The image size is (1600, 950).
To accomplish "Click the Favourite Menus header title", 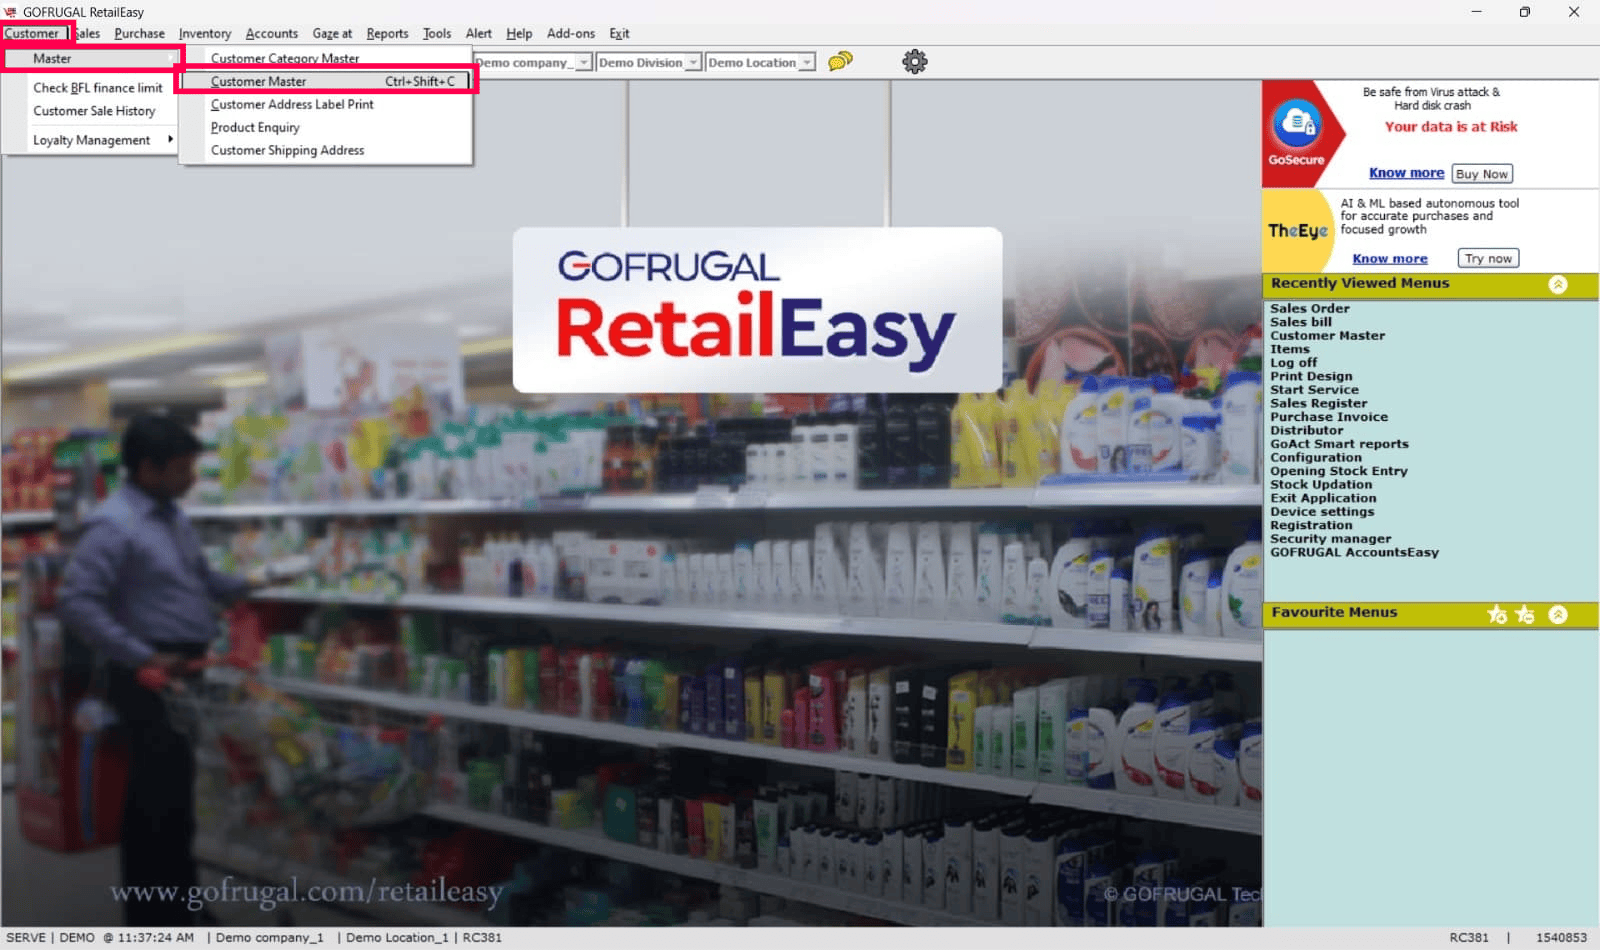I will coord(1334,612).
